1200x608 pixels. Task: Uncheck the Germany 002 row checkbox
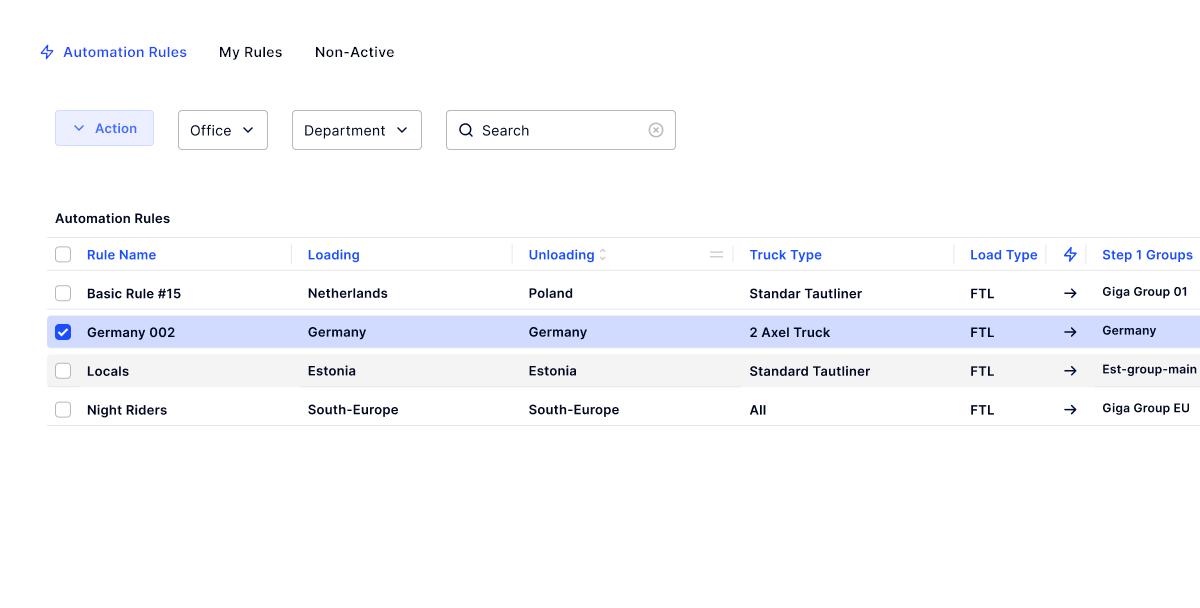pos(63,331)
